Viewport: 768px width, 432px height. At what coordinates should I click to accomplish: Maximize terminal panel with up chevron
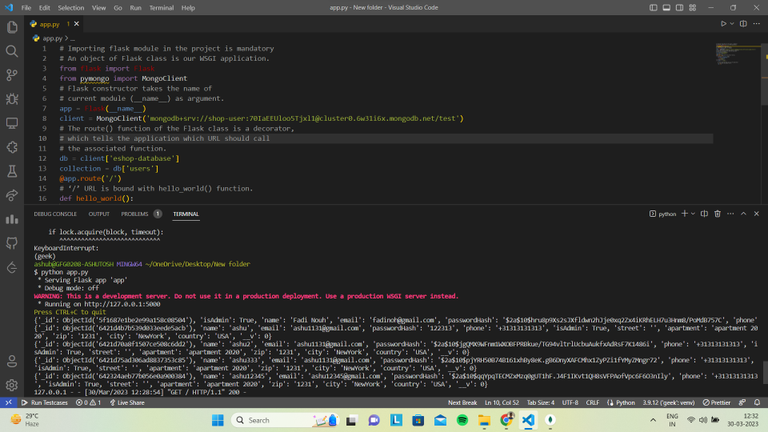741,214
